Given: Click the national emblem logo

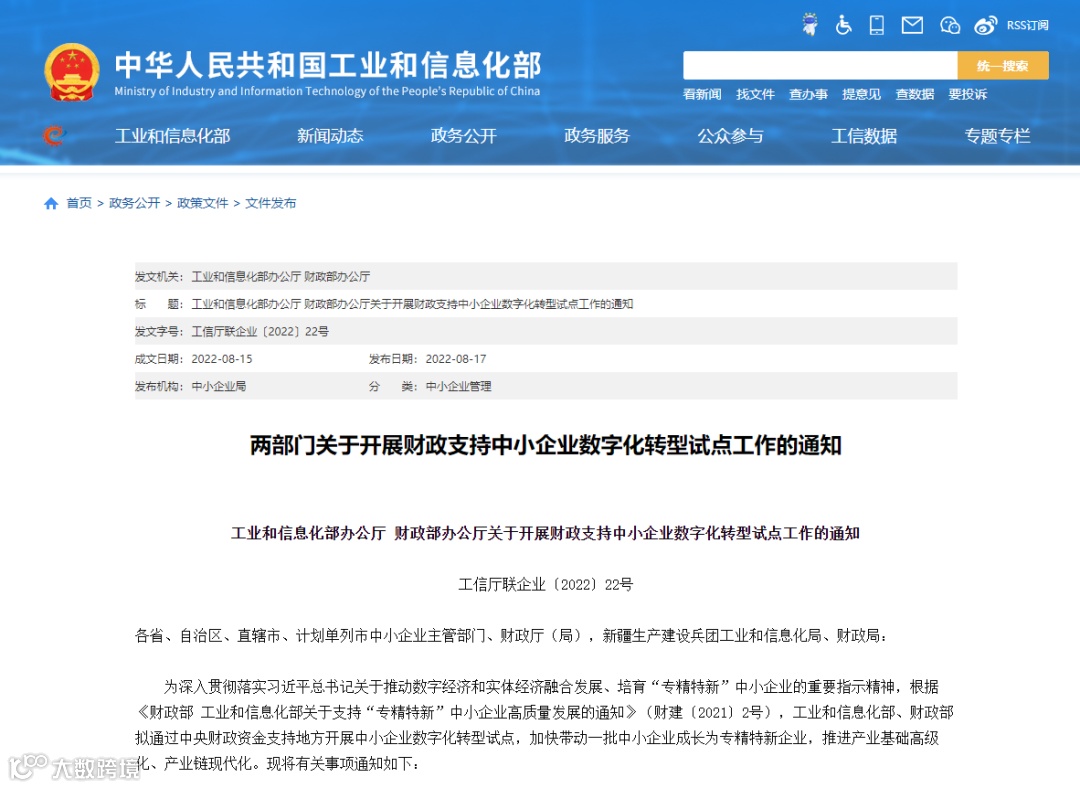Looking at the screenshot, I should coord(72,72).
